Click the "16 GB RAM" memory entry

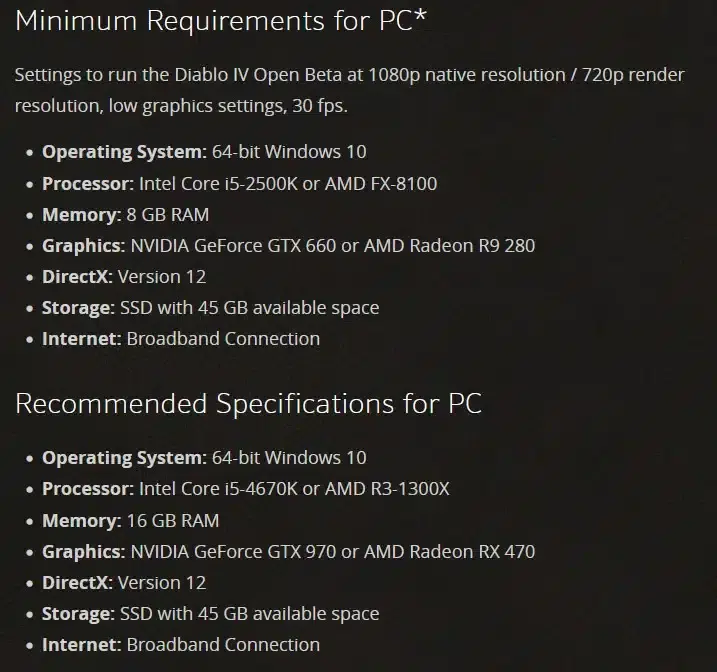click(173, 520)
